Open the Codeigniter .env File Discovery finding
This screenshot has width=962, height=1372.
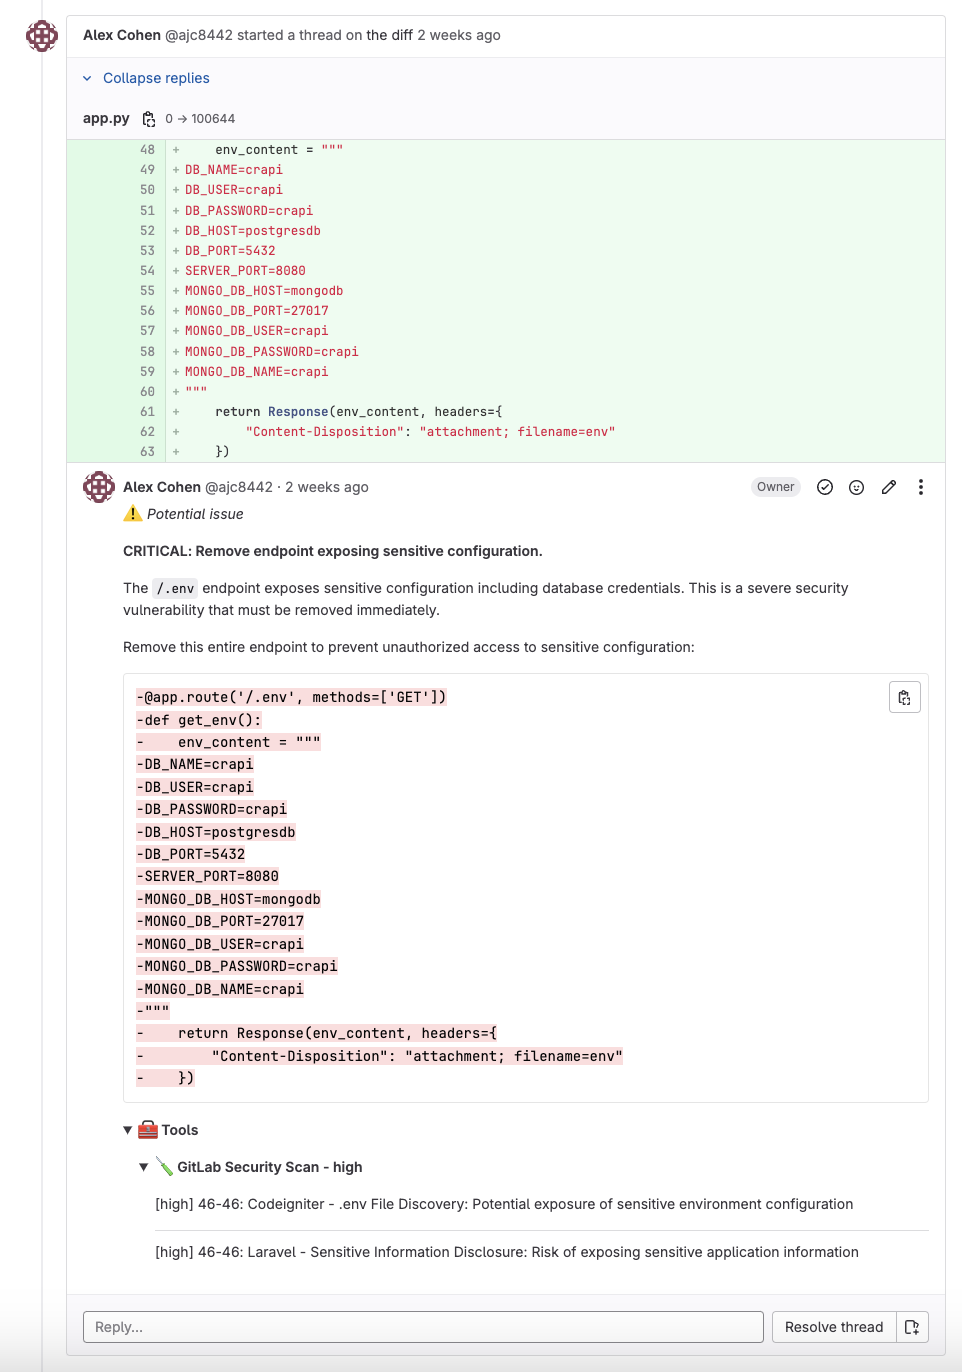tap(504, 1204)
